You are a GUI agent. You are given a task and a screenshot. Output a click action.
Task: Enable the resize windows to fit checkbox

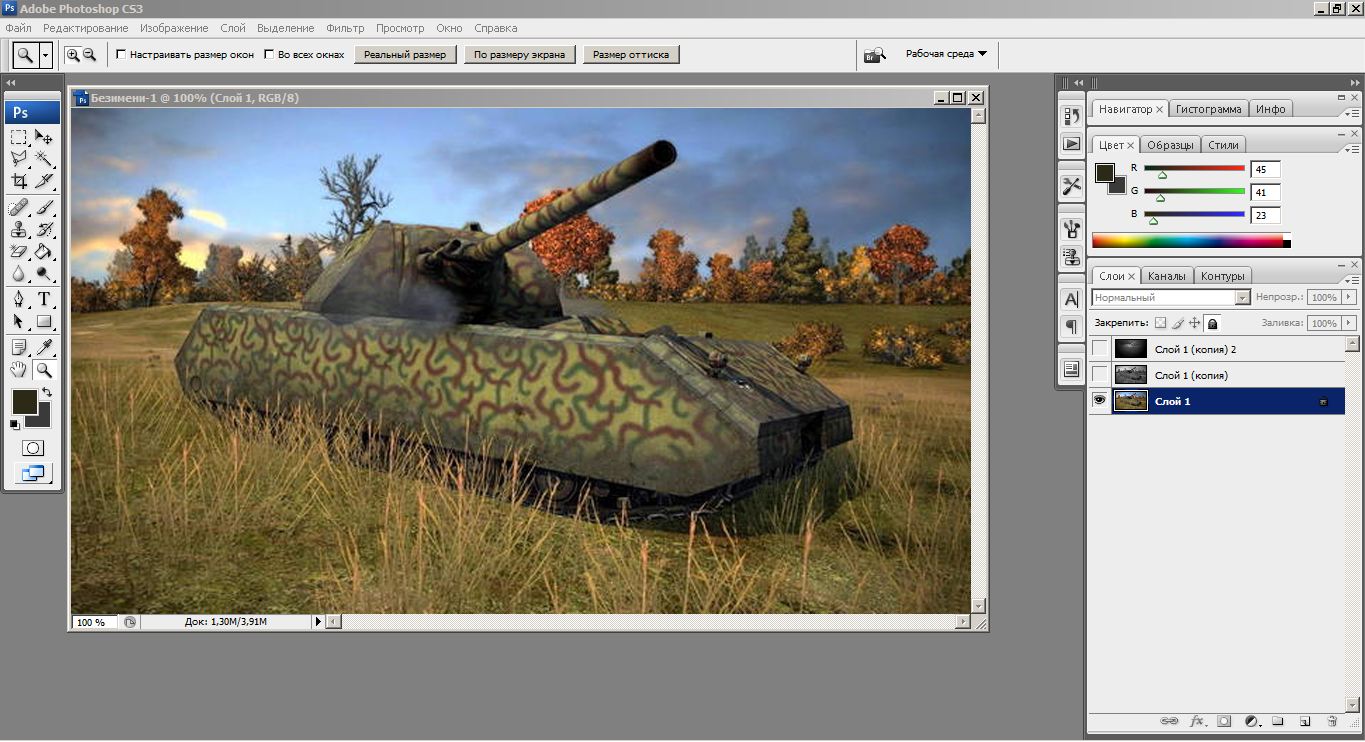point(121,55)
